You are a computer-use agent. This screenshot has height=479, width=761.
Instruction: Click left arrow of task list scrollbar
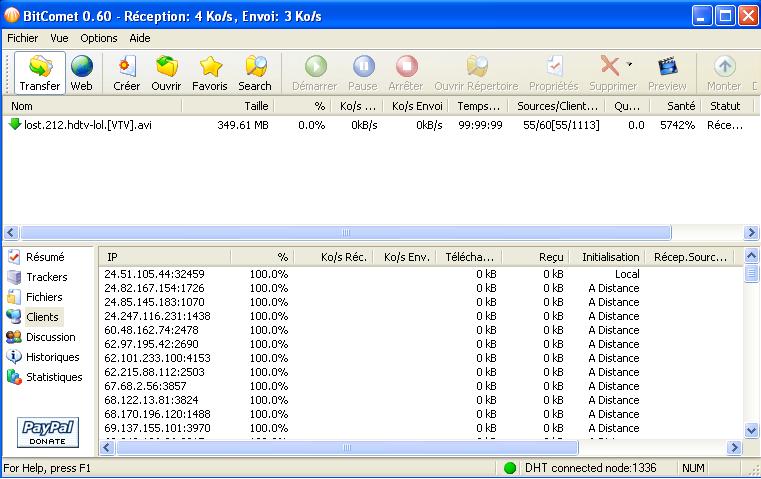11,232
